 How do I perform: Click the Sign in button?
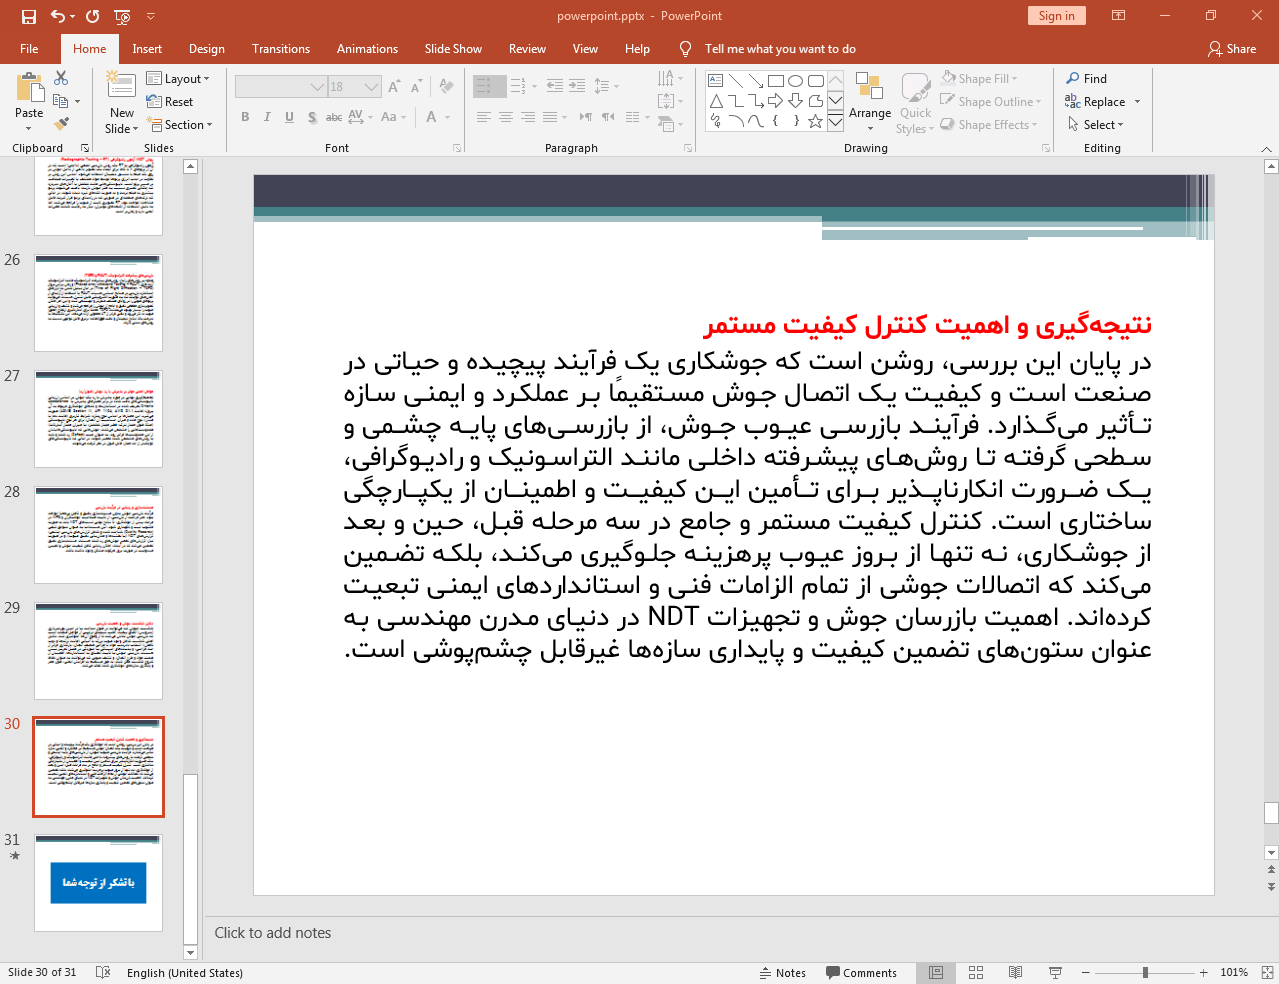[x=1056, y=16]
